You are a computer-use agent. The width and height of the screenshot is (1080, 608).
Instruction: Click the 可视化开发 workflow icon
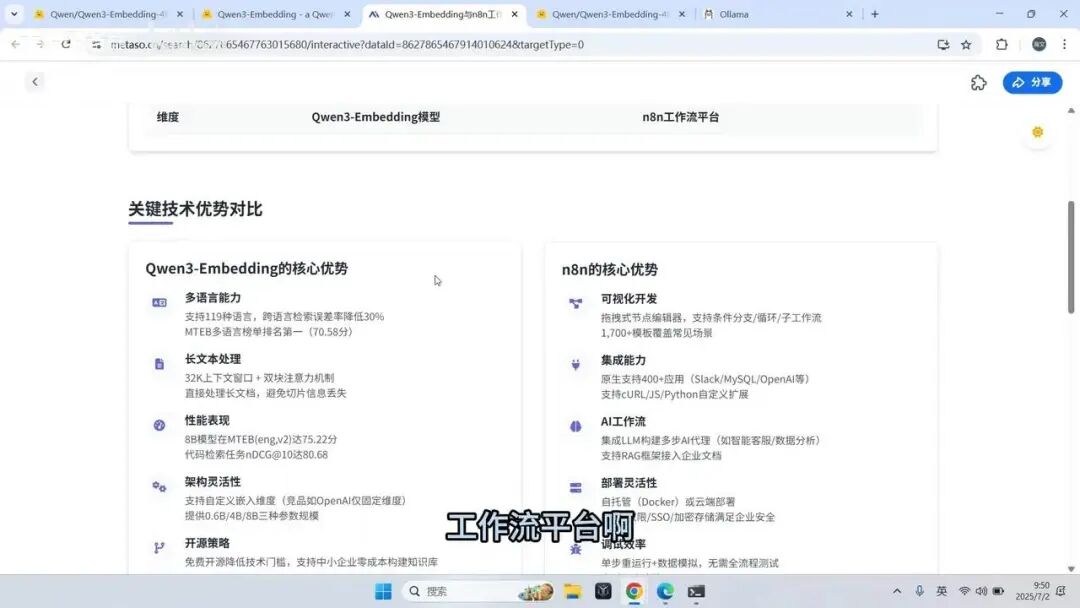click(576, 303)
